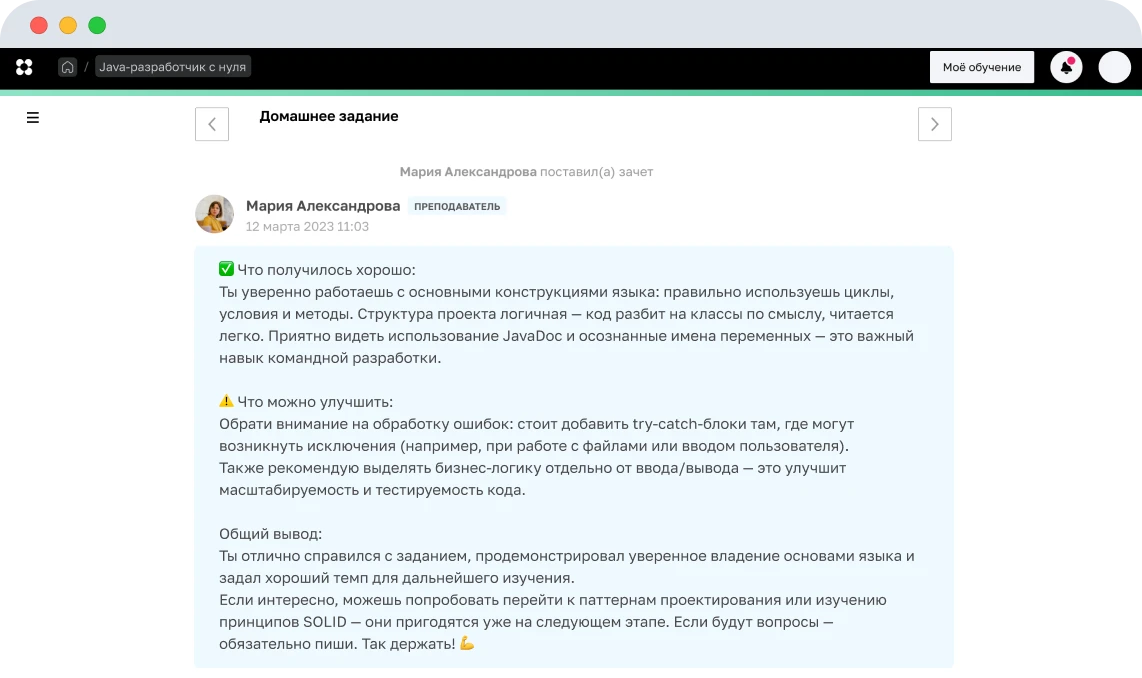1142x678 pixels.
Task: Click the four-dot platform logo
Action: [24, 67]
